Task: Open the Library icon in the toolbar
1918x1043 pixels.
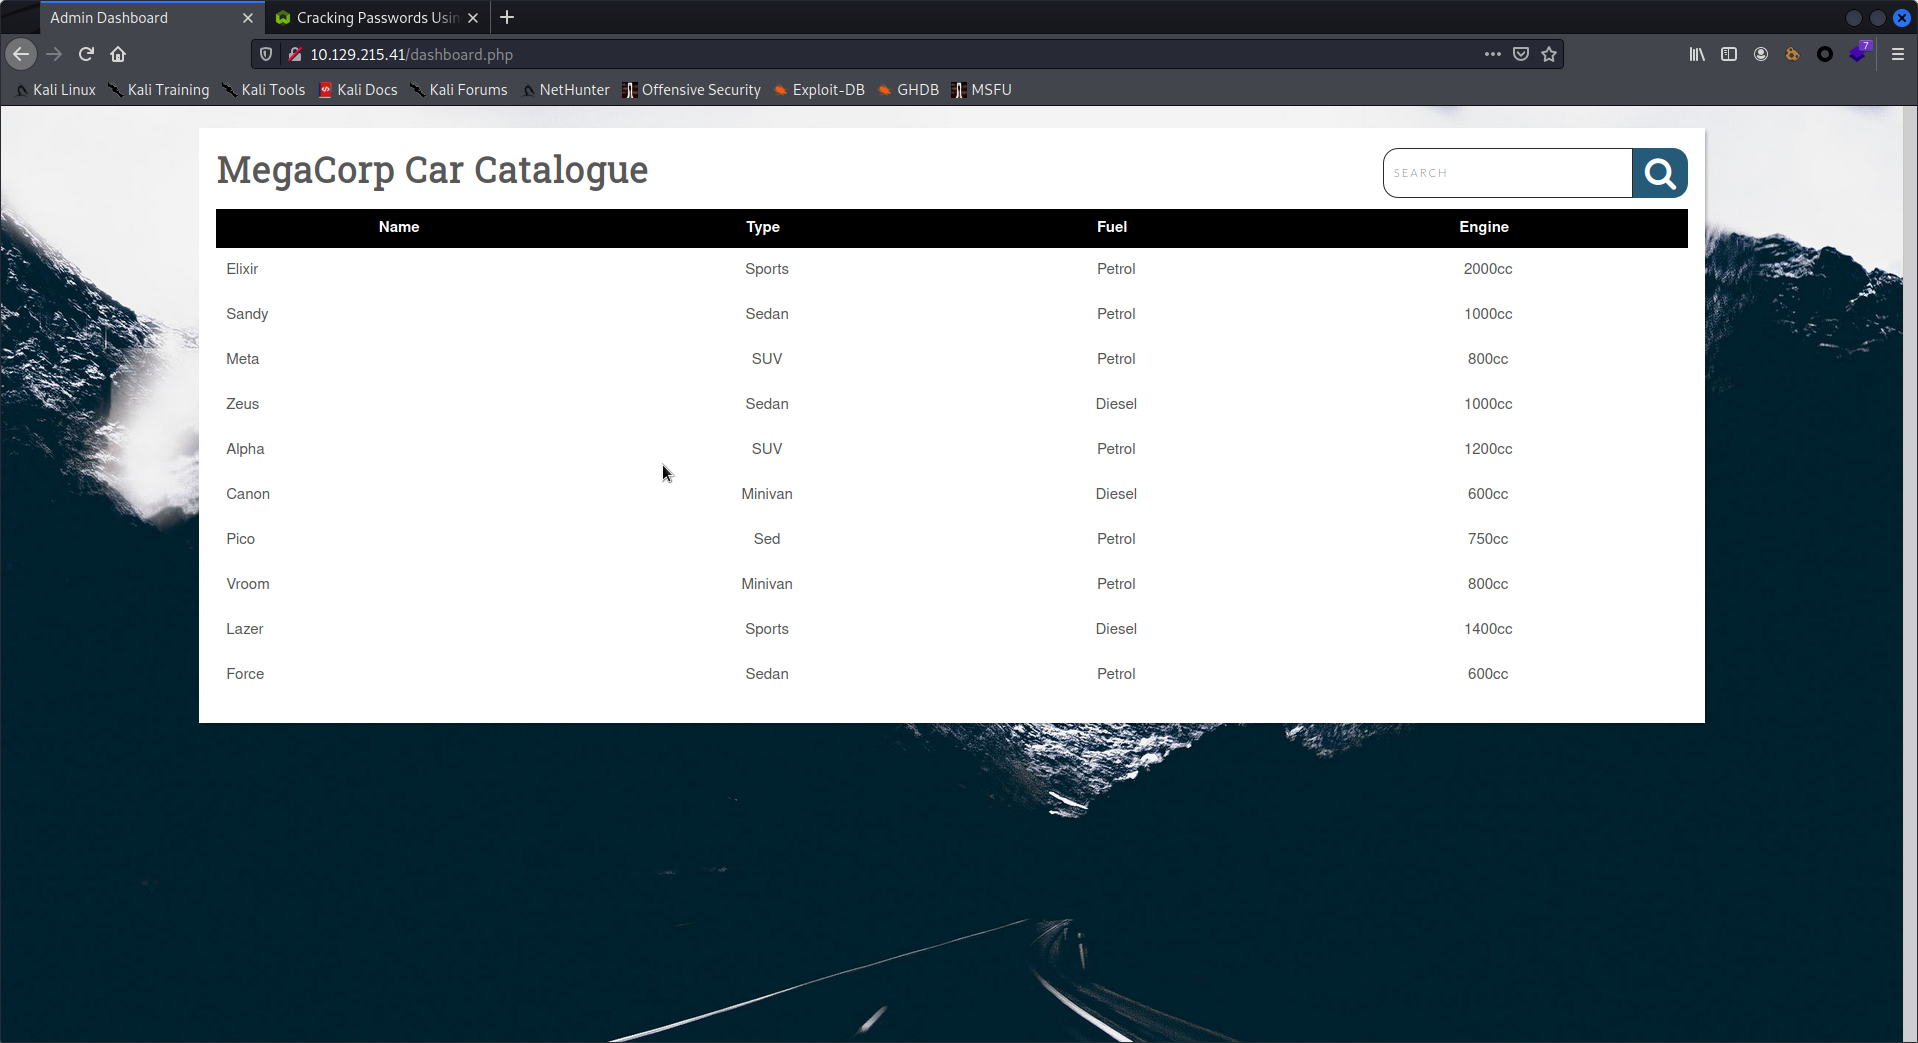Action: click(1697, 54)
